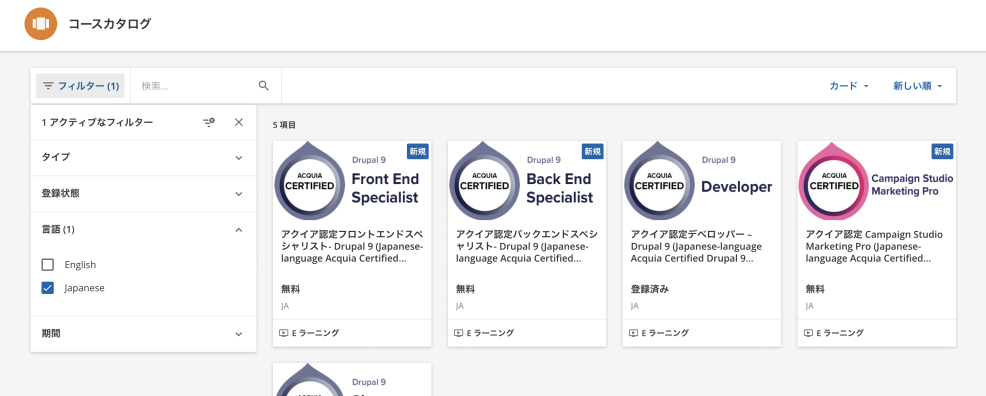Click the search magnifier icon
986x396 pixels.
coord(264,85)
